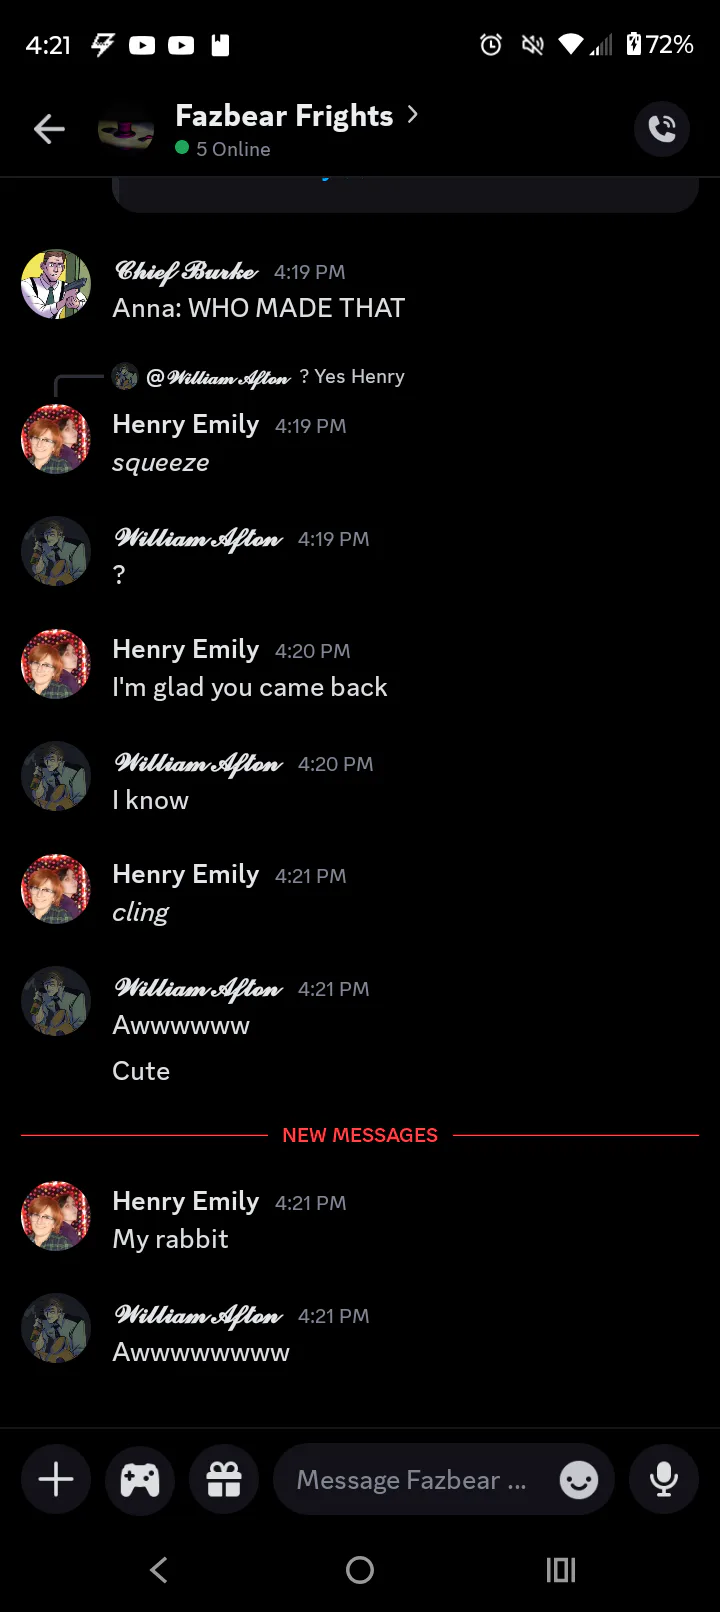
Task: Tap the Fazbear Frights group avatar
Action: 126,130
